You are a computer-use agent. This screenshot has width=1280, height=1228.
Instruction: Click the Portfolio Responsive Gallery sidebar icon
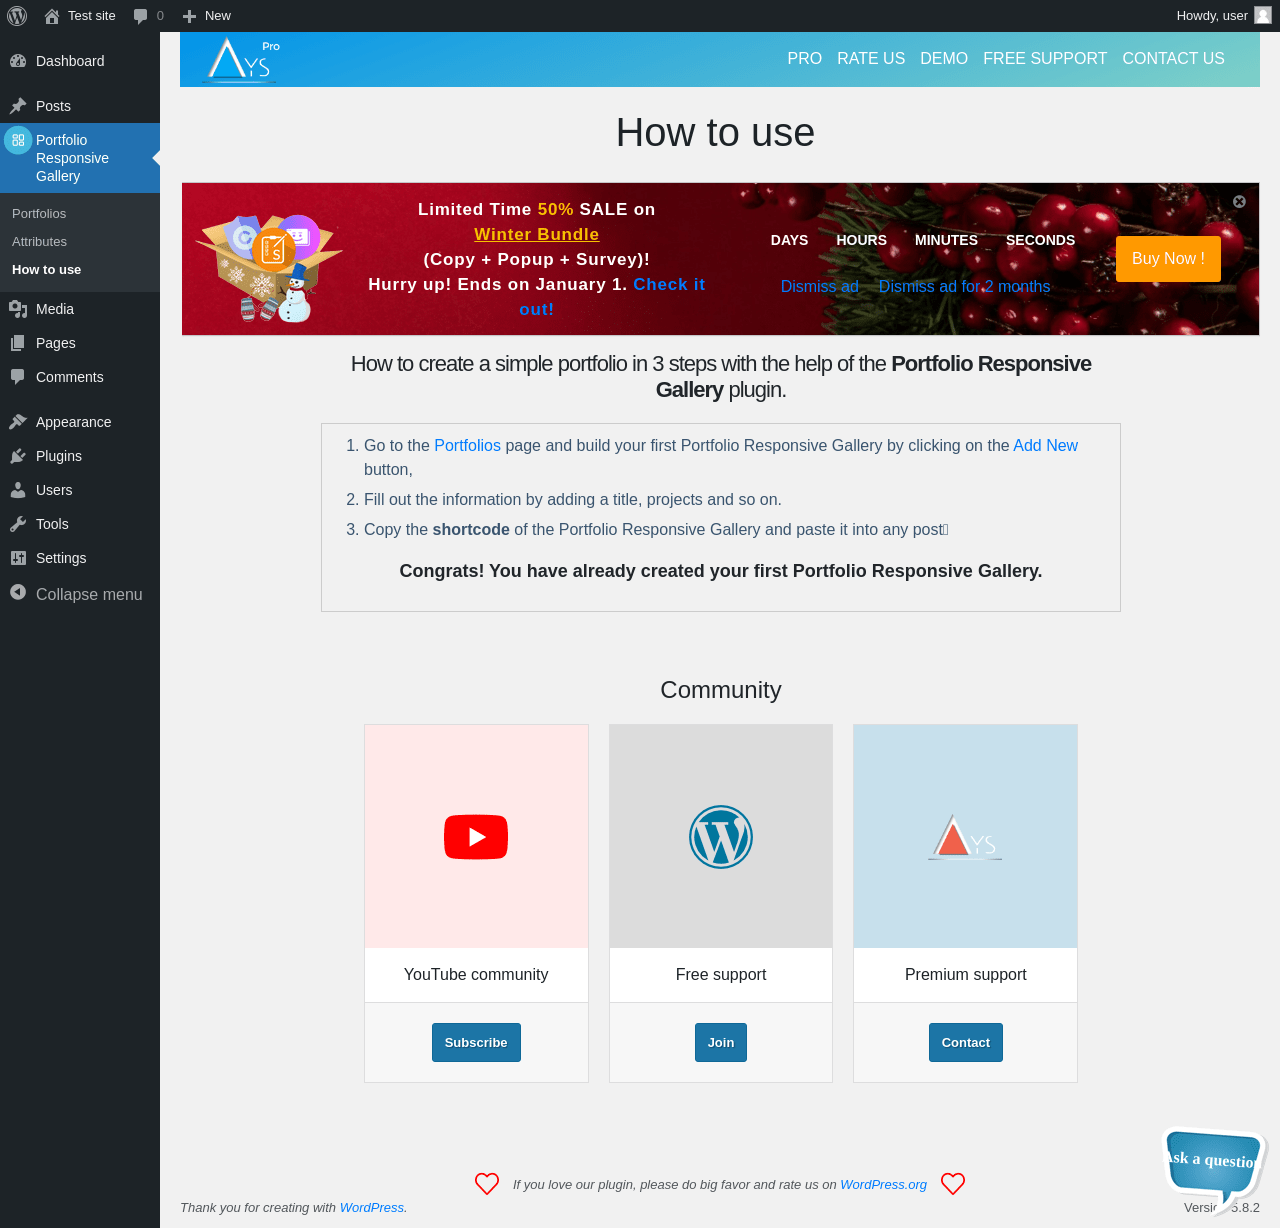(18, 141)
